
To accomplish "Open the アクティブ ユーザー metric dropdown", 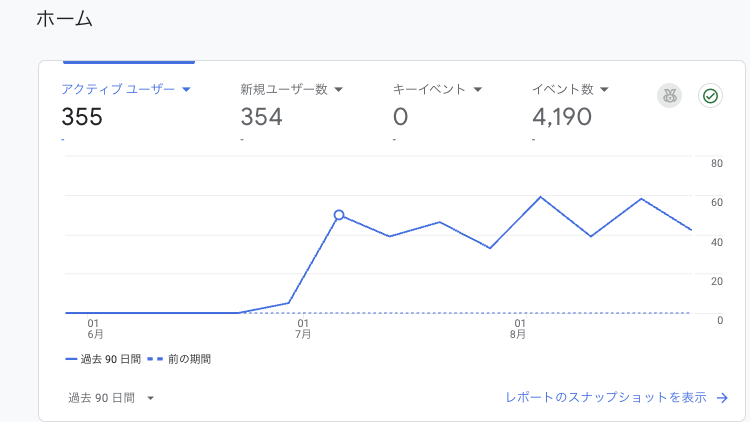I will (x=126, y=89).
